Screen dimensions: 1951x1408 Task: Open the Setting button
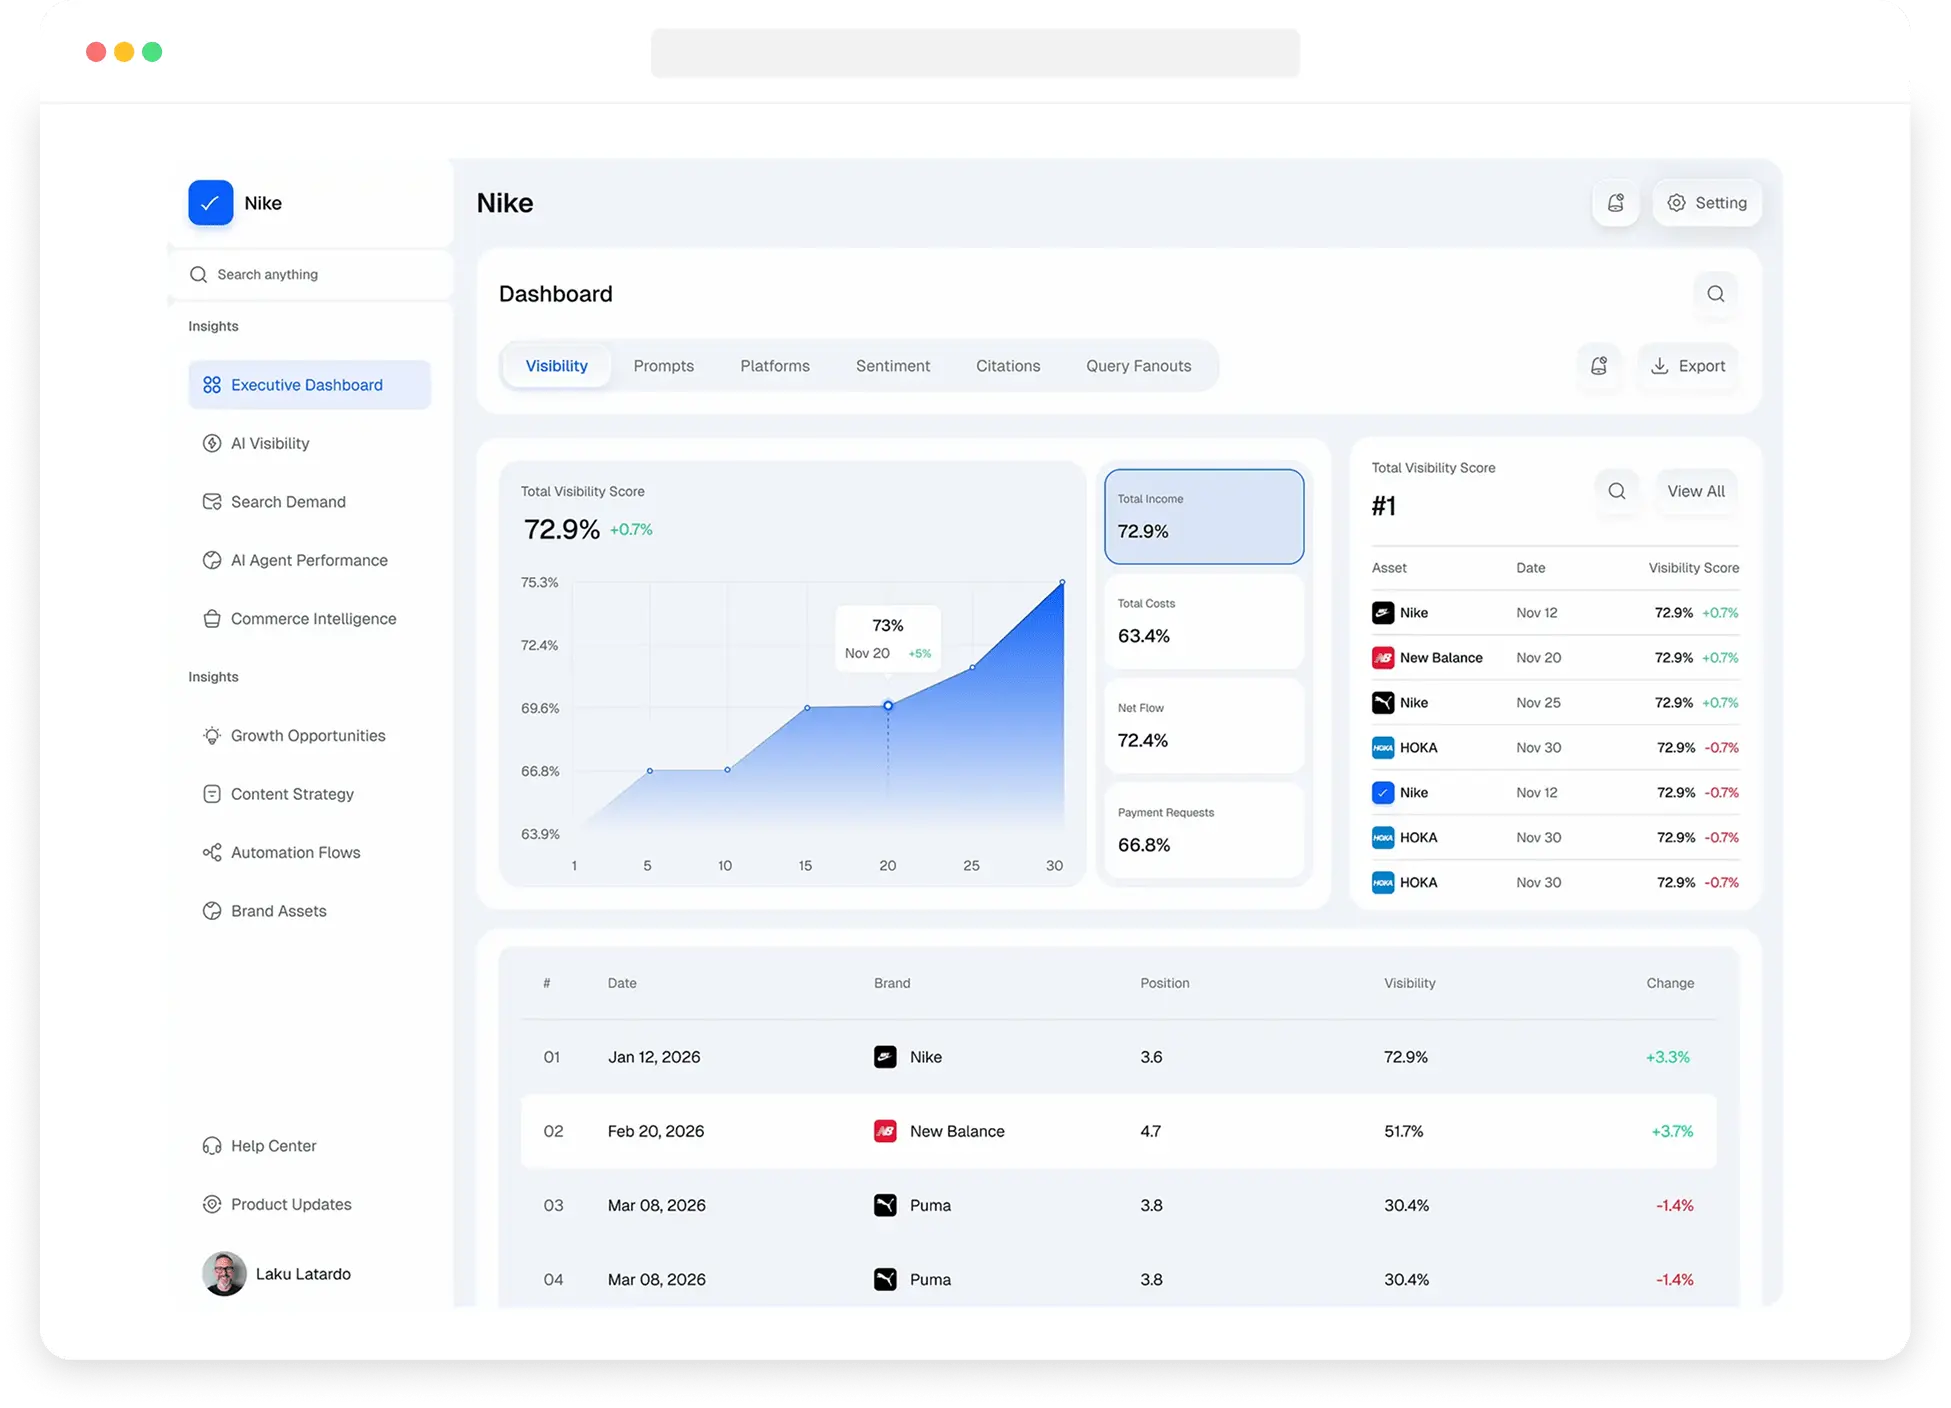pyautogui.click(x=1707, y=203)
